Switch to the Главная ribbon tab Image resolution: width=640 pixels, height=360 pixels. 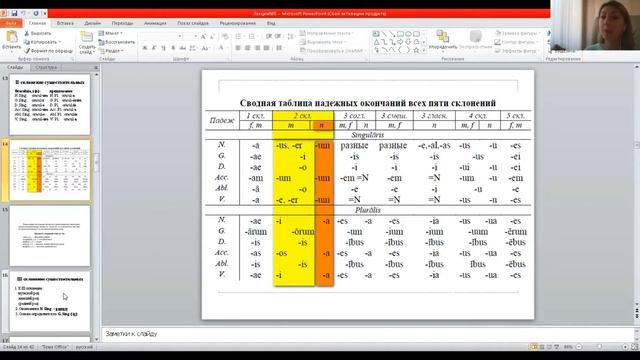[x=37, y=23]
